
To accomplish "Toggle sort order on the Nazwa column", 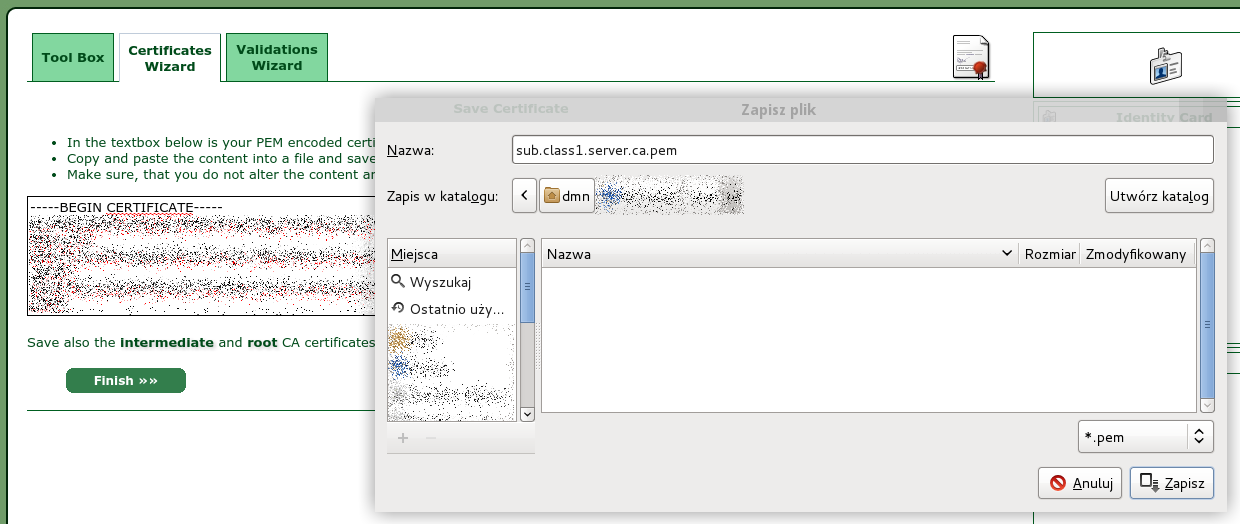I will click(778, 254).
